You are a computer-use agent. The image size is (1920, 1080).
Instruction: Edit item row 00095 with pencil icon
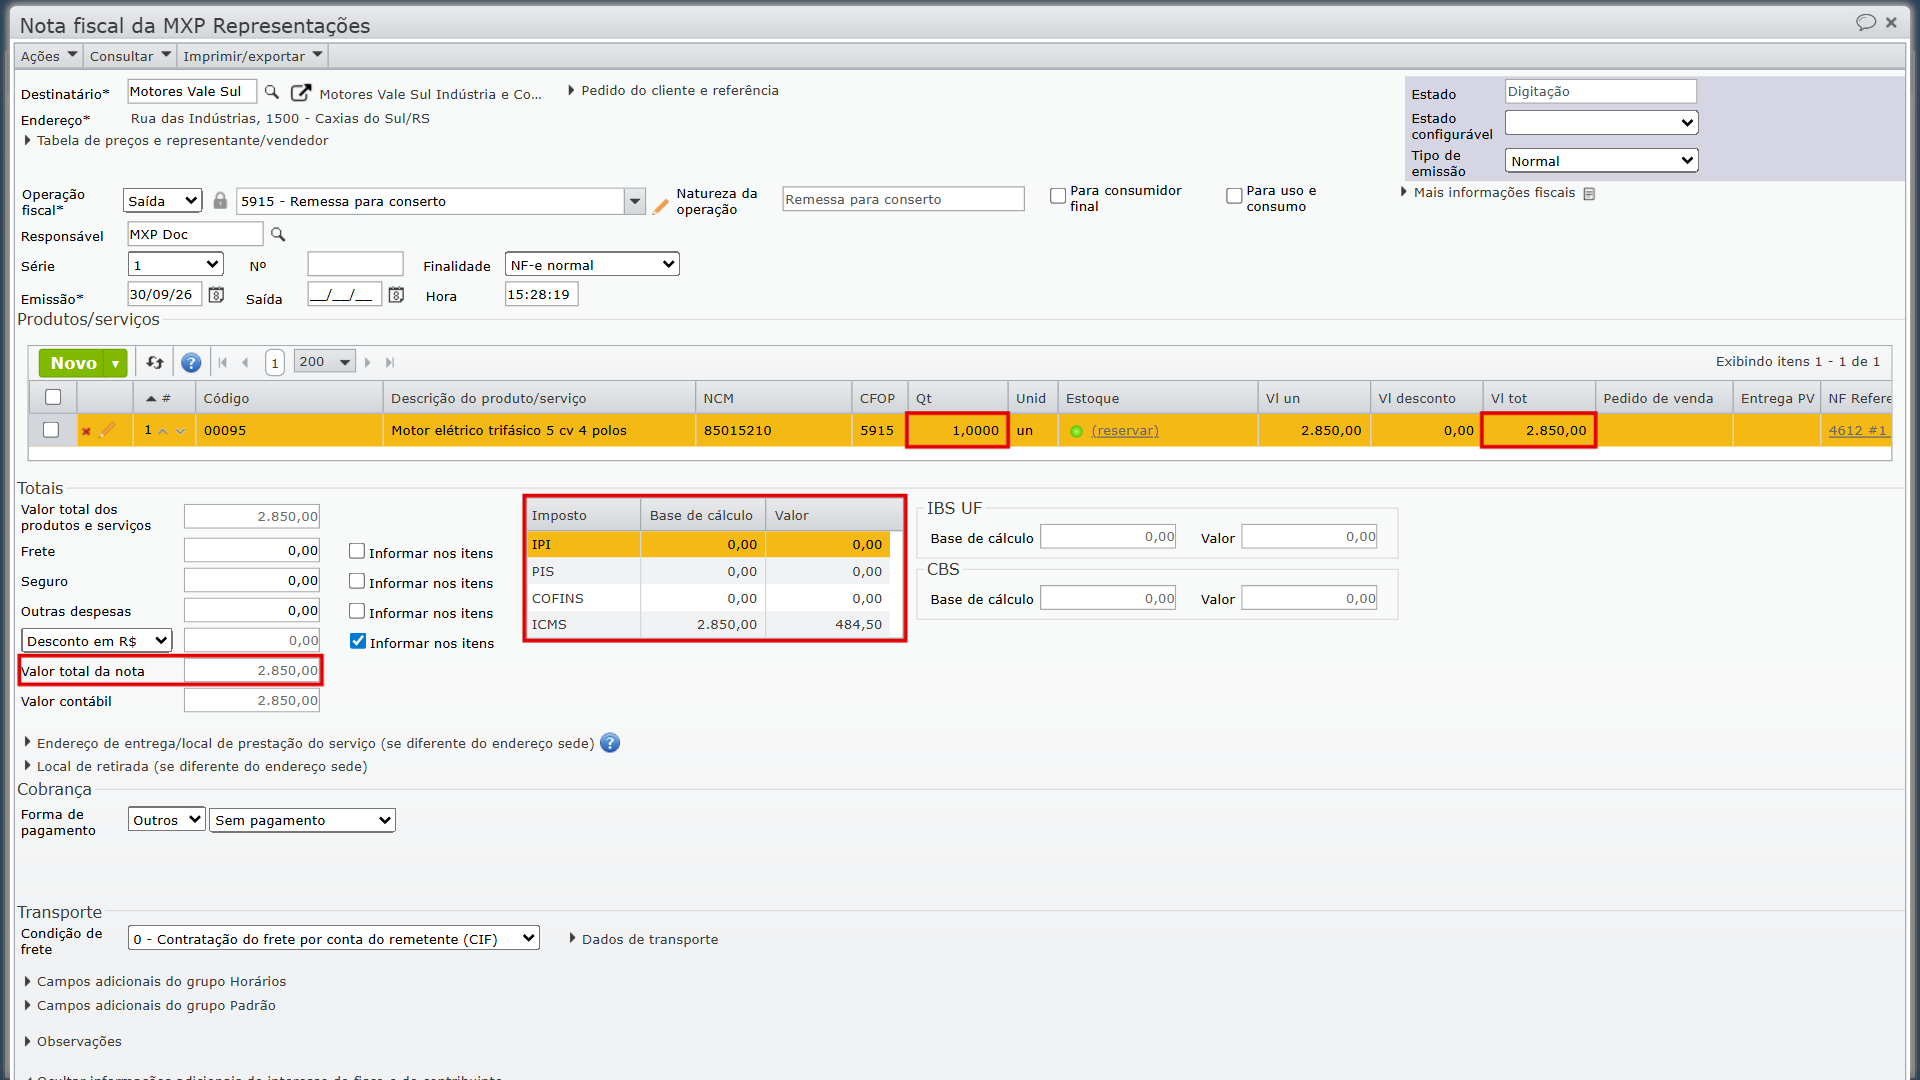coord(107,430)
